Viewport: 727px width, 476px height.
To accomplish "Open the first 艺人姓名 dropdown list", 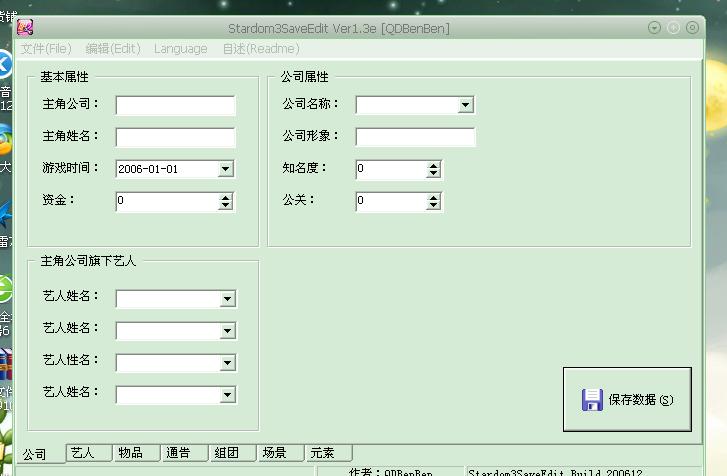I will point(227,299).
